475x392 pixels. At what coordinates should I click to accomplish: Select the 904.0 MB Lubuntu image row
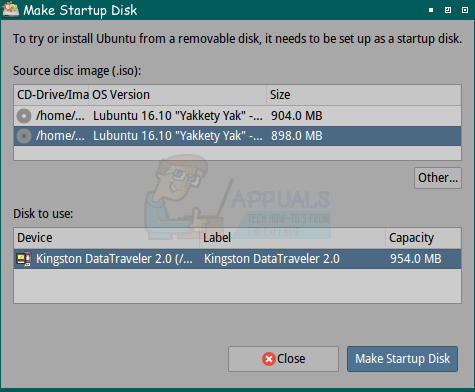[237, 116]
